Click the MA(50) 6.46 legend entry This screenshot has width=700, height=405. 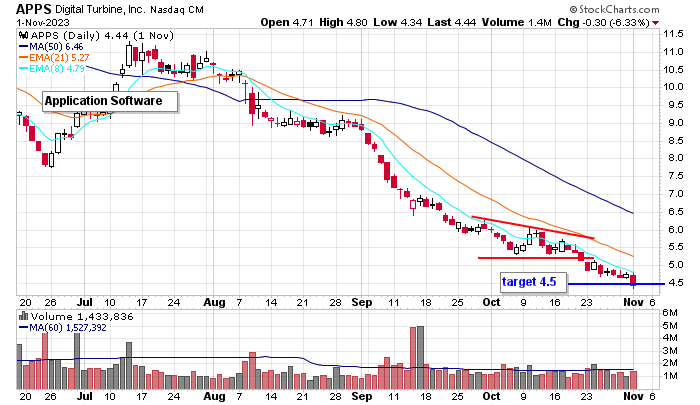(56, 46)
